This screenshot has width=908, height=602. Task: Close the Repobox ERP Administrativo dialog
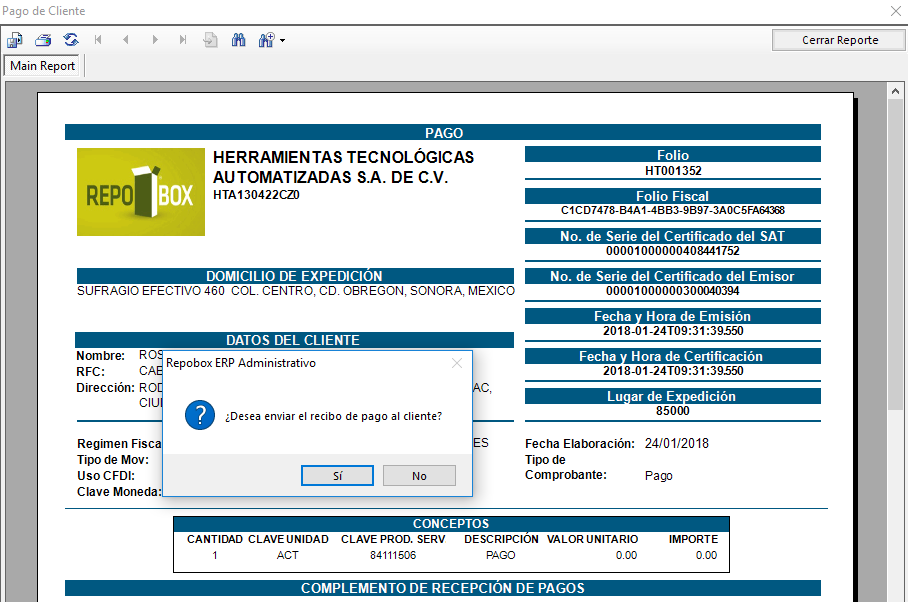coord(457,363)
